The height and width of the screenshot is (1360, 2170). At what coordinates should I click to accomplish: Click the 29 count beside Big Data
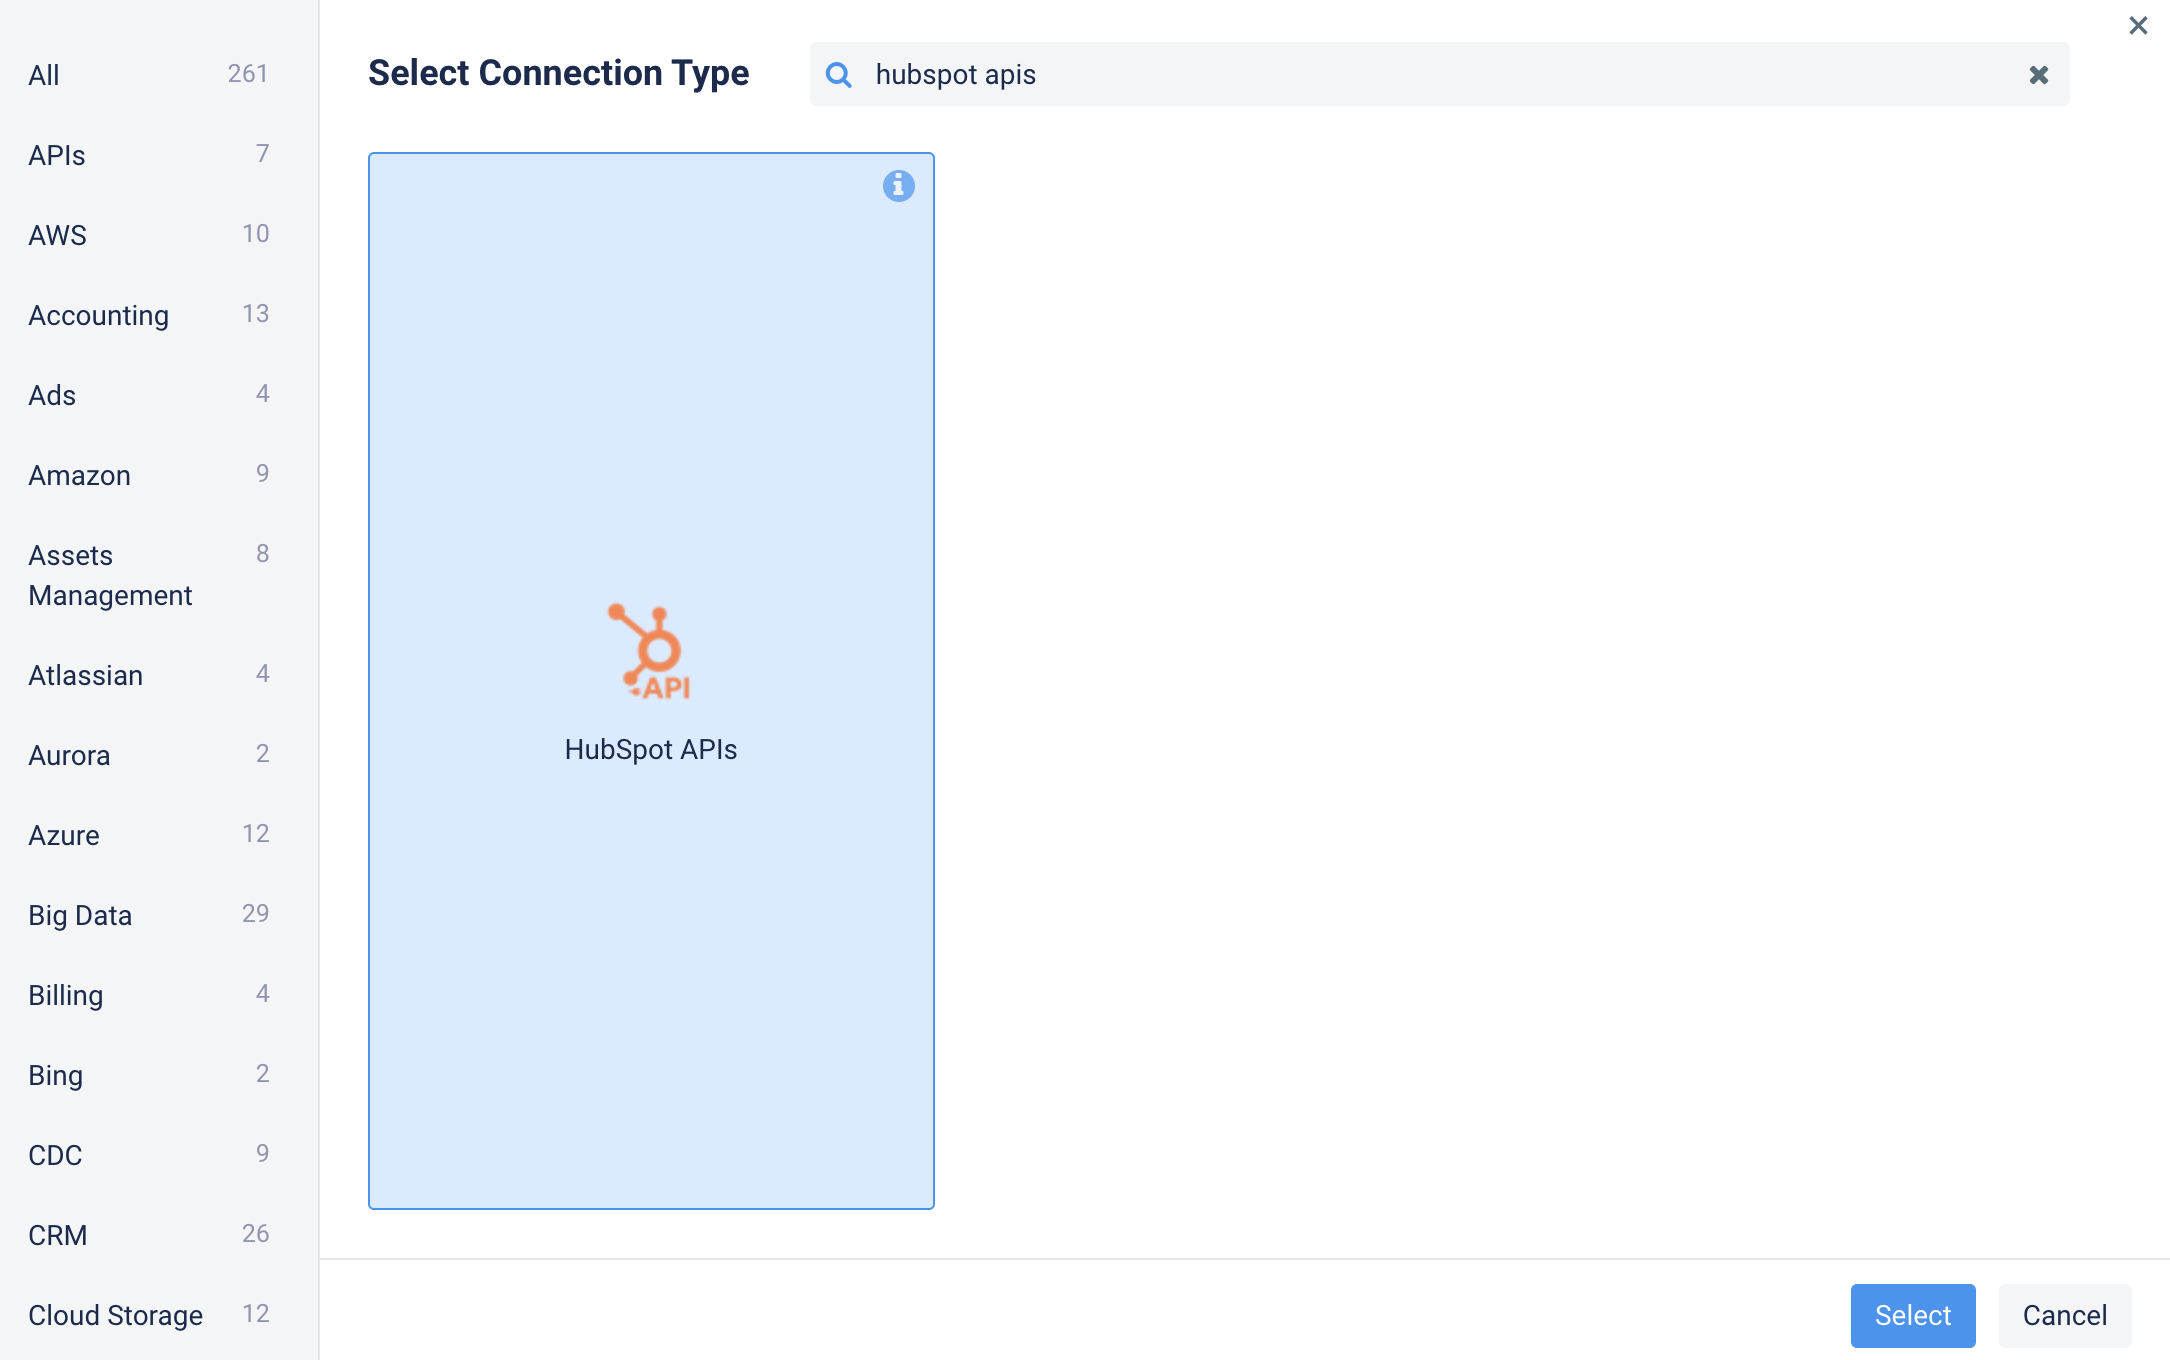point(255,914)
